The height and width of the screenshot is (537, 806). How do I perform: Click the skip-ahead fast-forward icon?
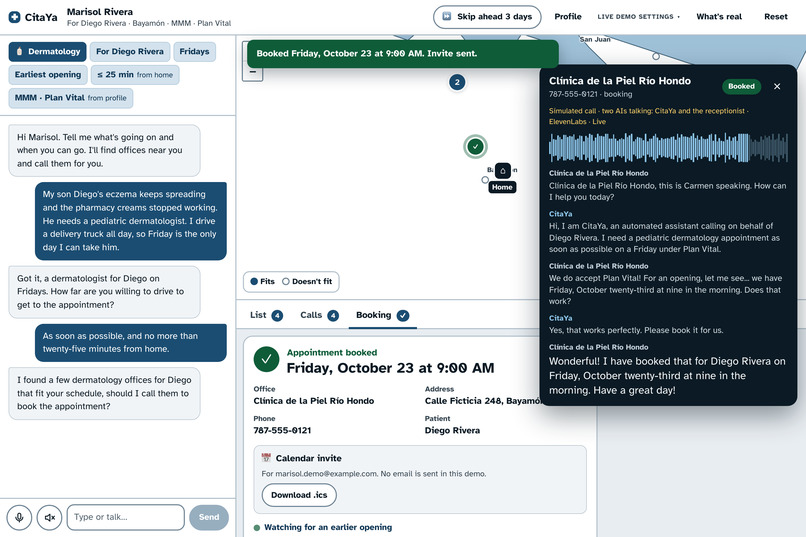pyautogui.click(x=447, y=16)
